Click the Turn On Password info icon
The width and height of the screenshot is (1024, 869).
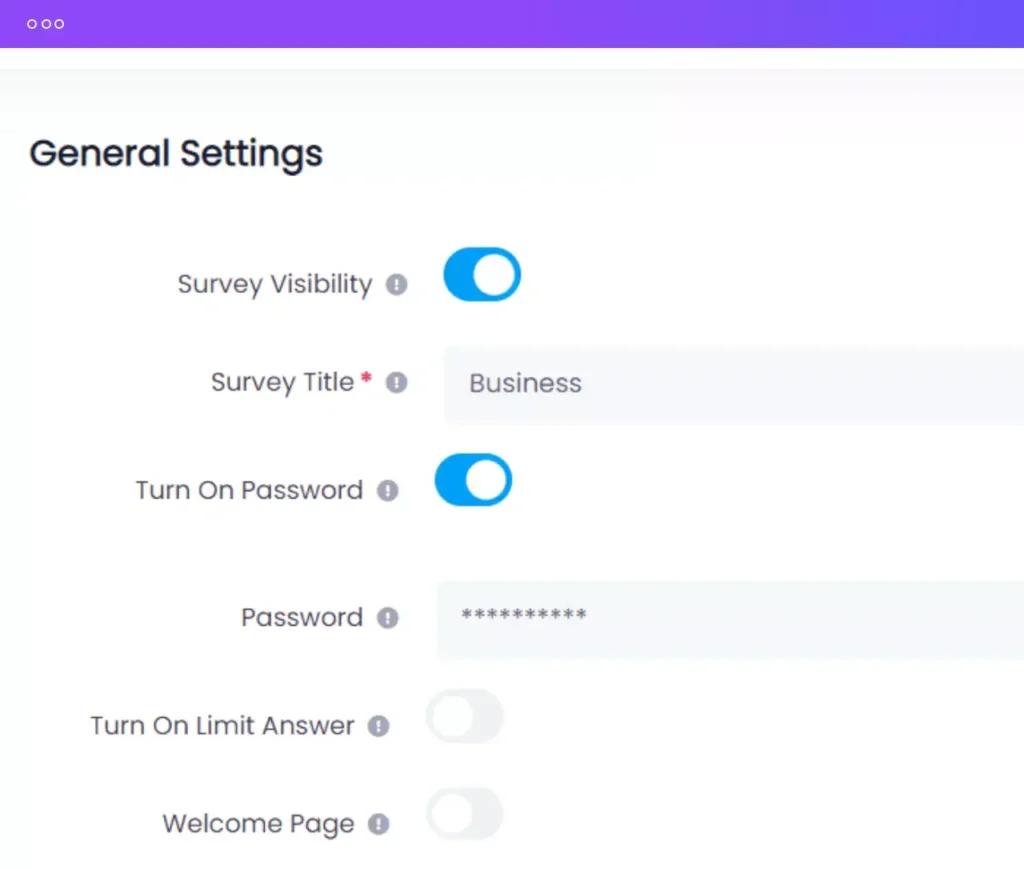pyautogui.click(x=388, y=490)
